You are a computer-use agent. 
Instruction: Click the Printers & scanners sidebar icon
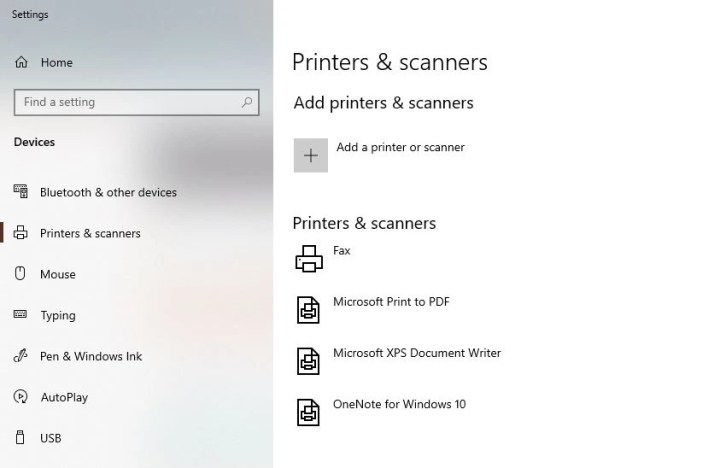(x=20, y=232)
